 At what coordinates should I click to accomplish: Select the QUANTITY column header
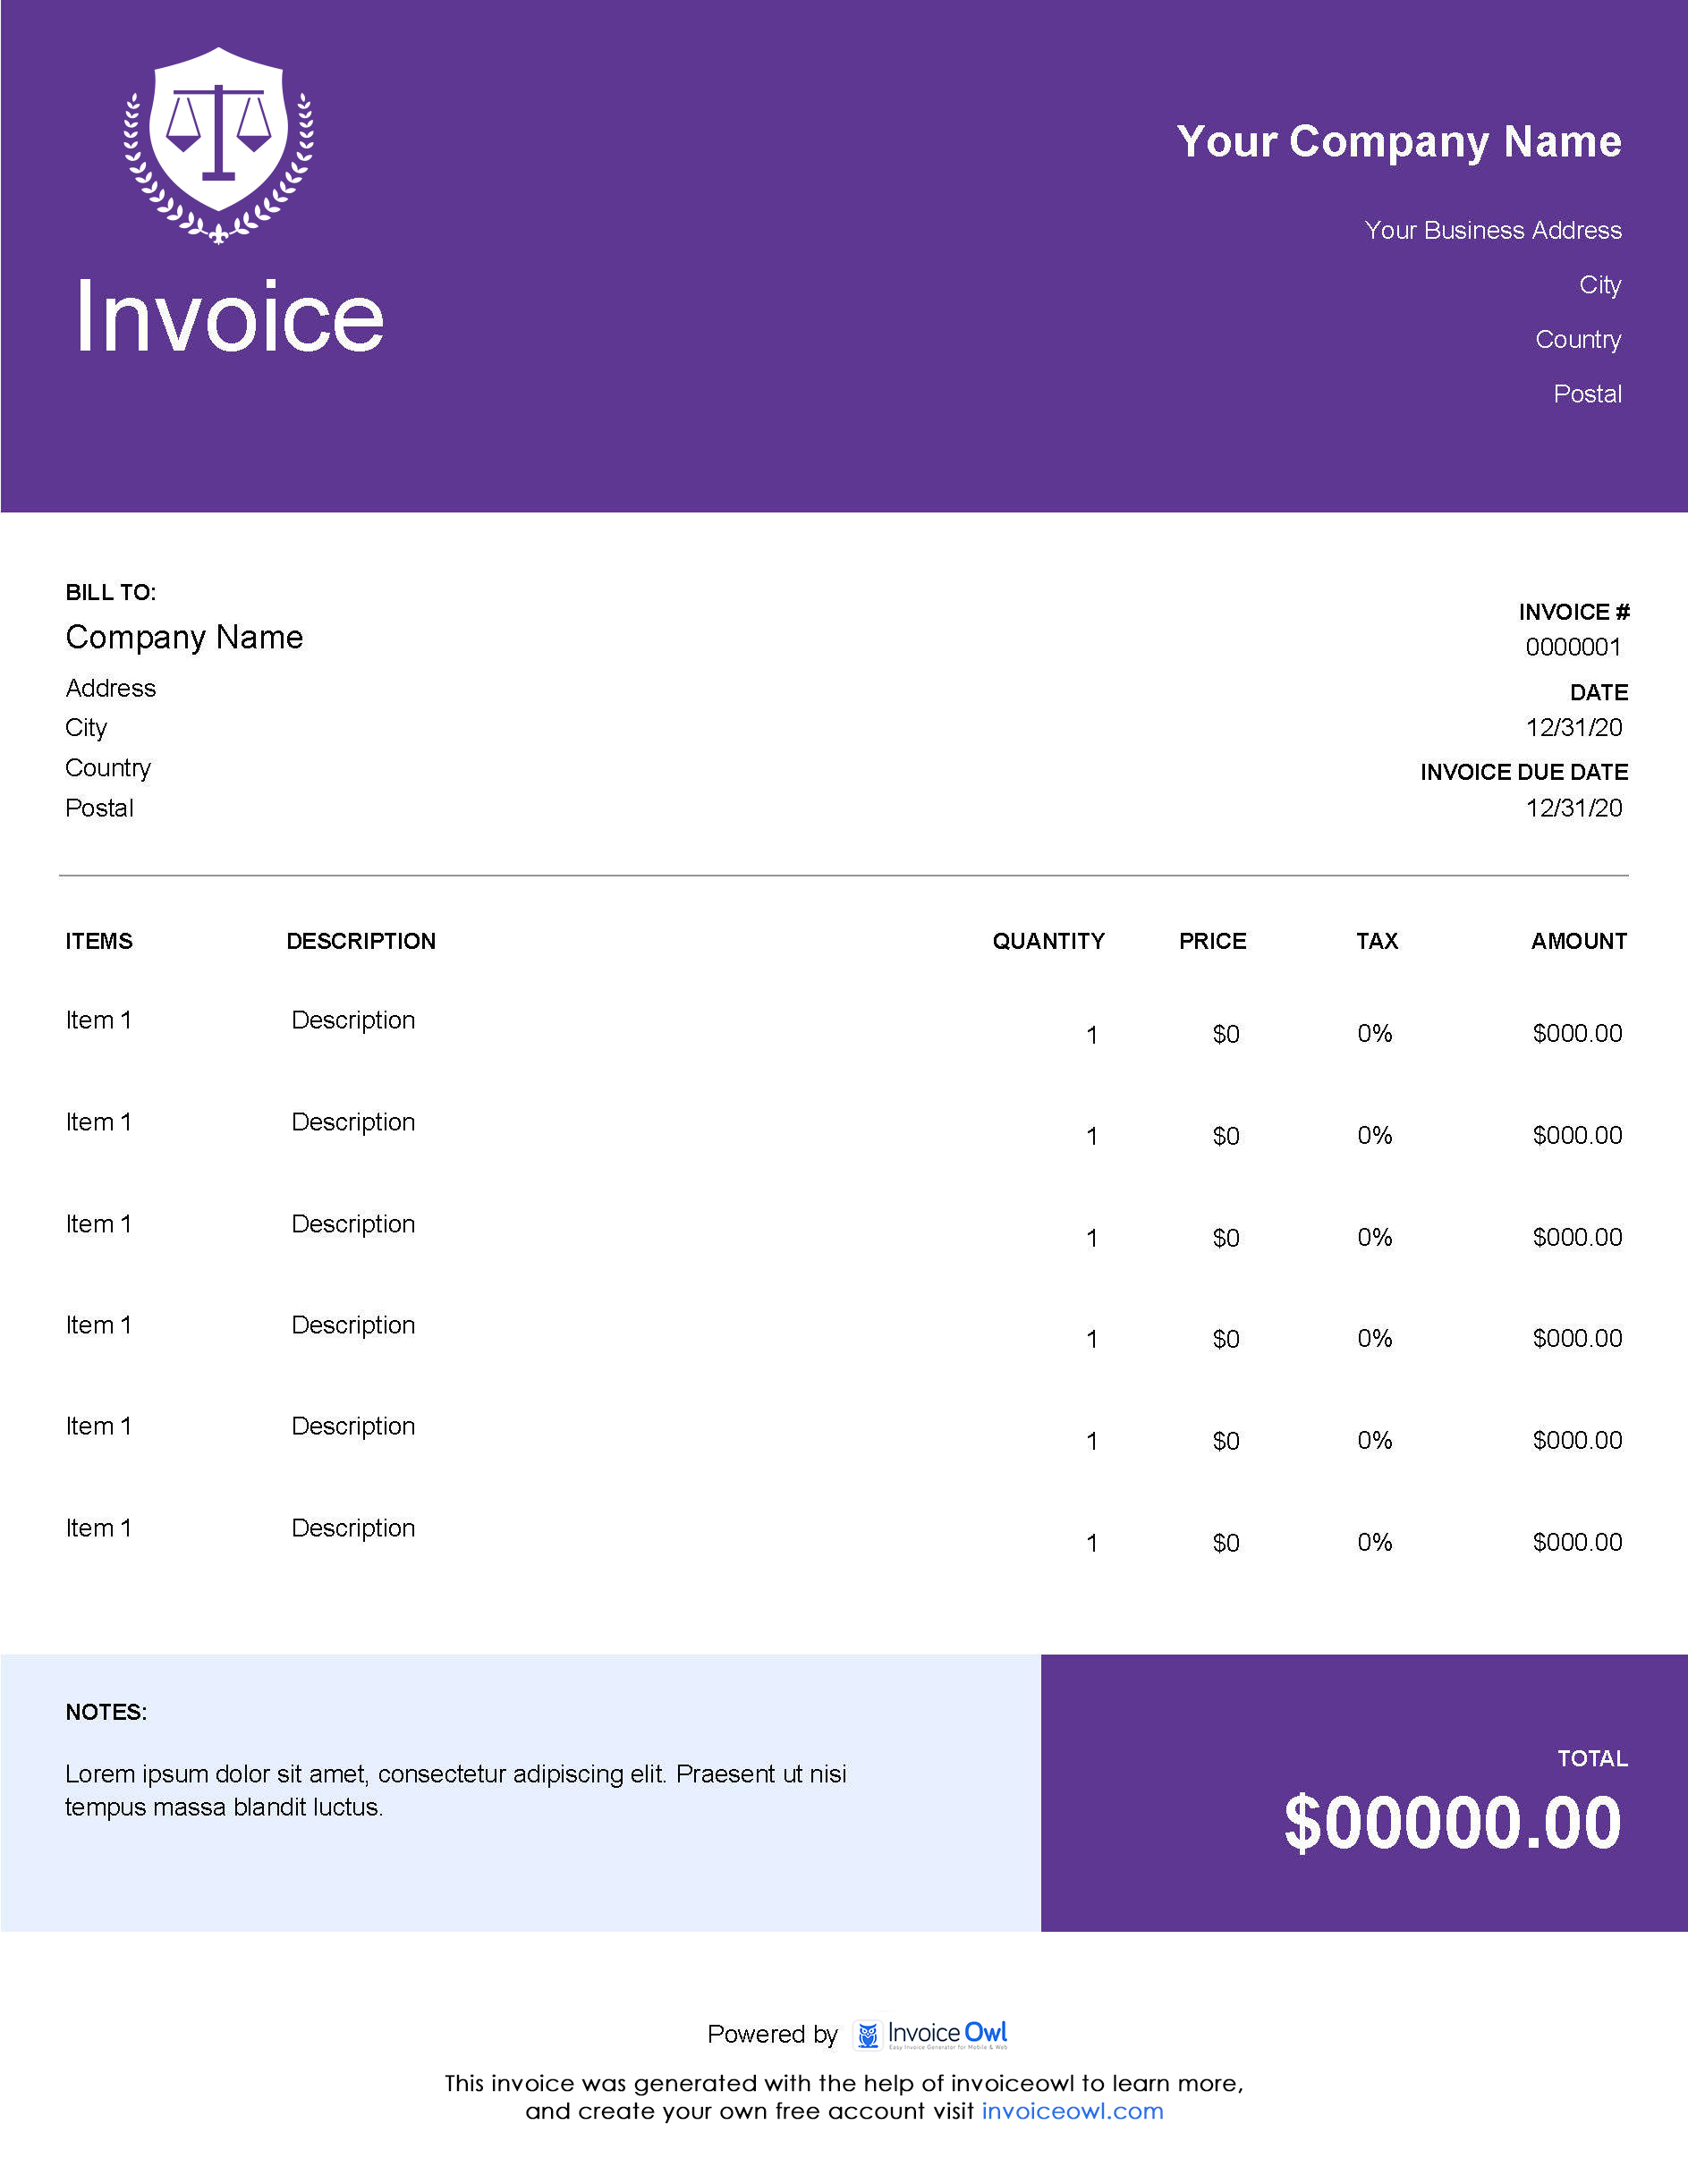(1048, 941)
